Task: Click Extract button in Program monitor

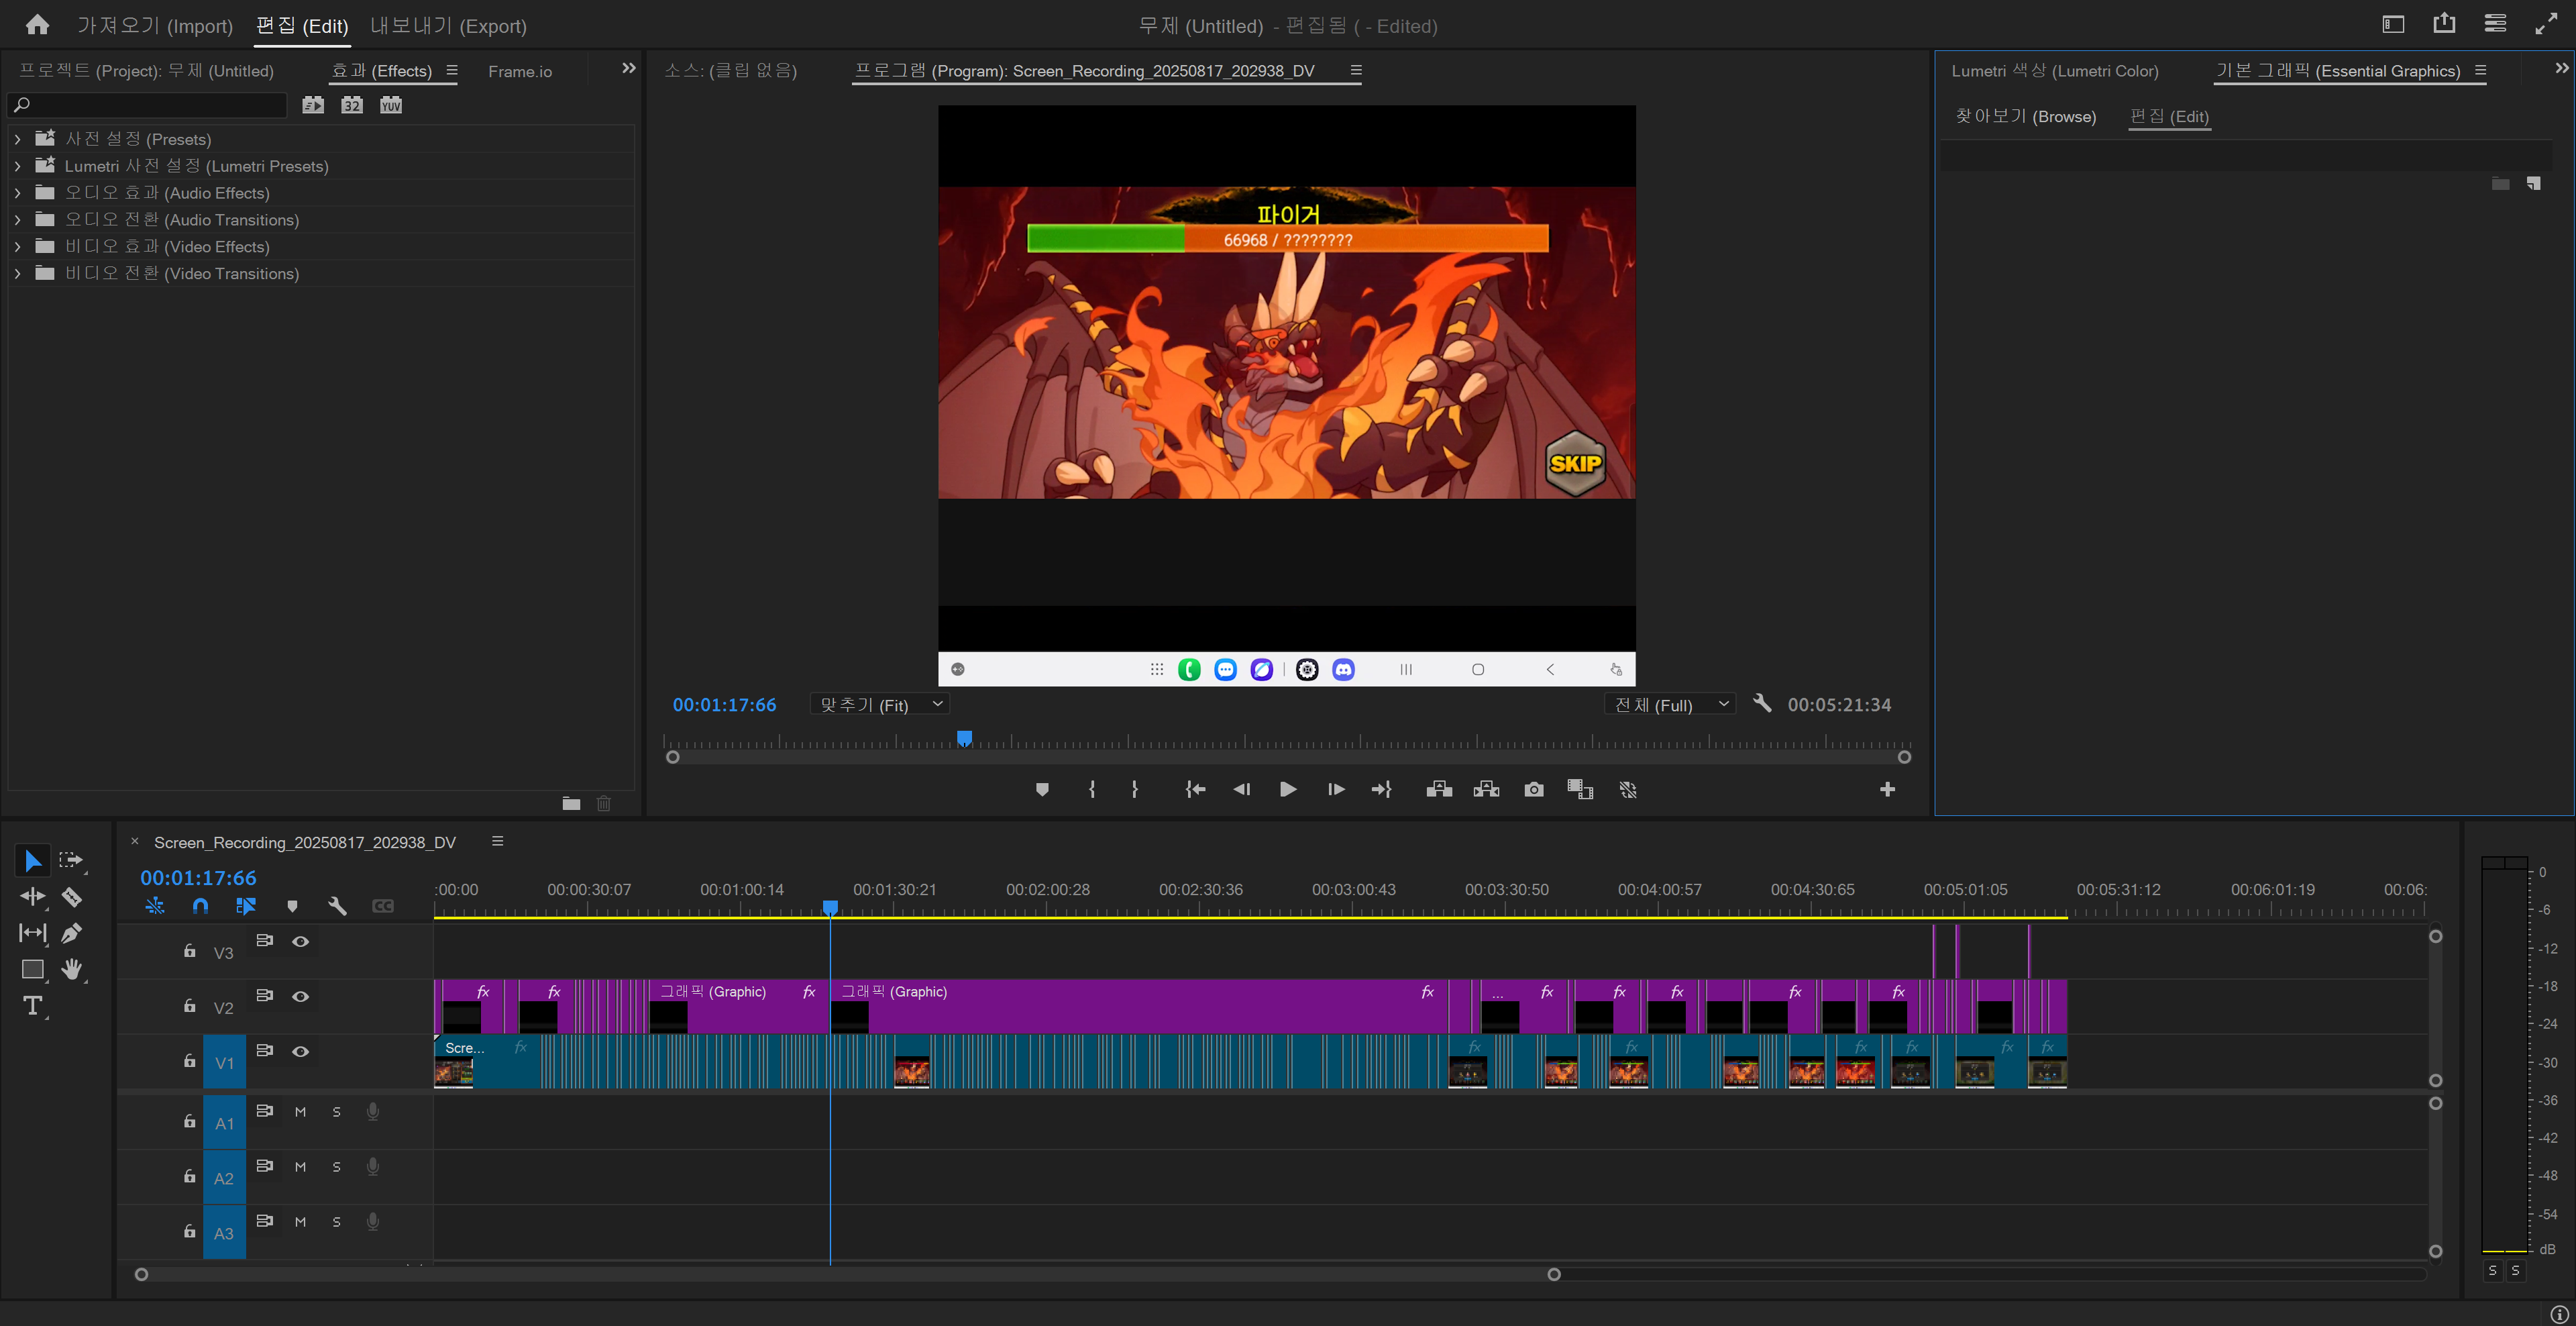Action: [1486, 790]
